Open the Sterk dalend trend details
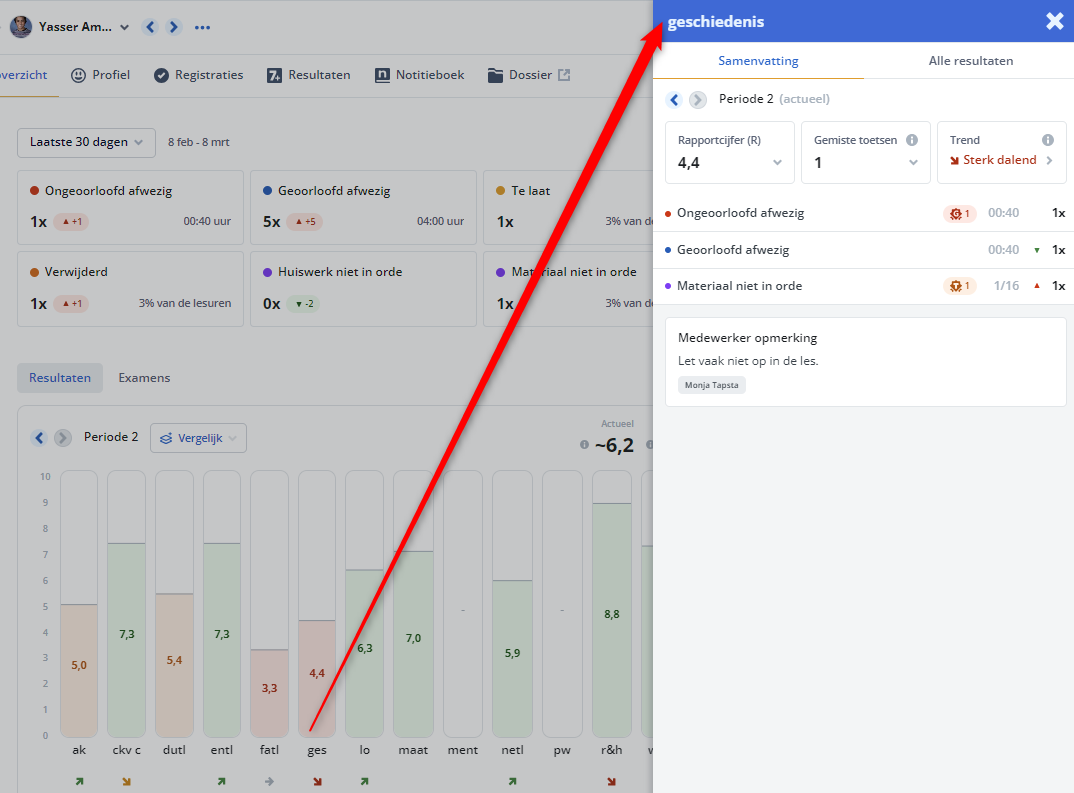 992,160
